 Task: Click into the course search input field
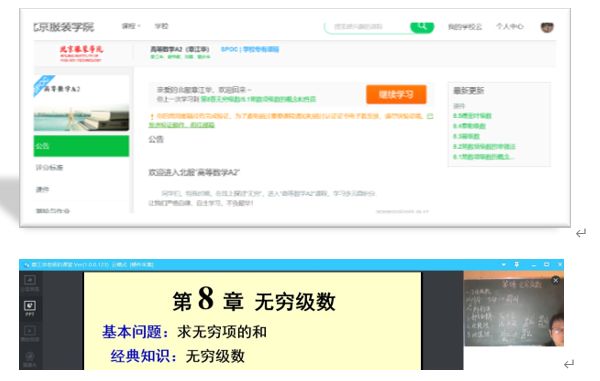[367, 27]
